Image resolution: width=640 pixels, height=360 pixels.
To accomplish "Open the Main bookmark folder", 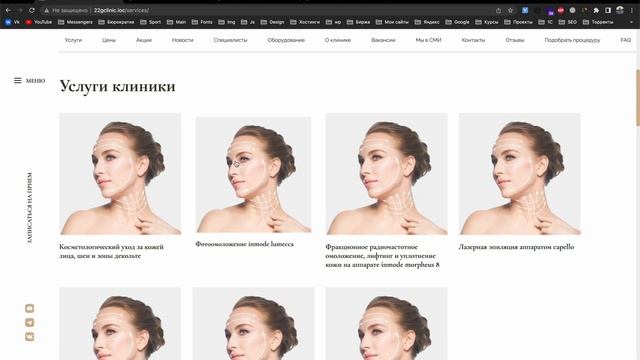I will coord(176,22).
